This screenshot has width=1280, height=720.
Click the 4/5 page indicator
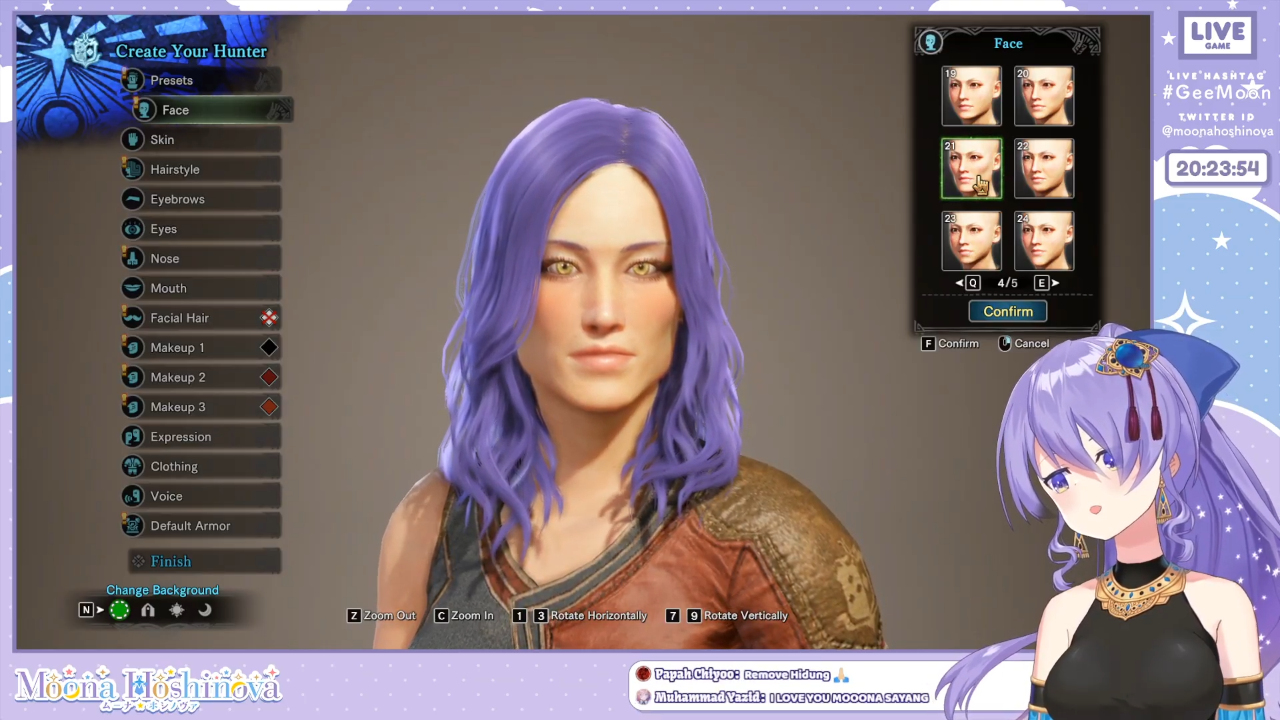(x=1007, y=283)
